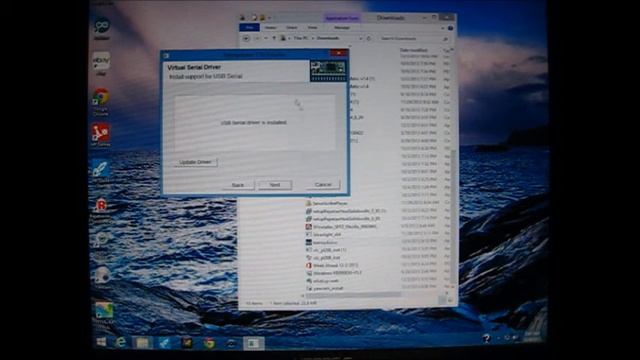Select the Application Tools contextual tab
This screenshot has height=360, width=640.
(x=342, y=18)
